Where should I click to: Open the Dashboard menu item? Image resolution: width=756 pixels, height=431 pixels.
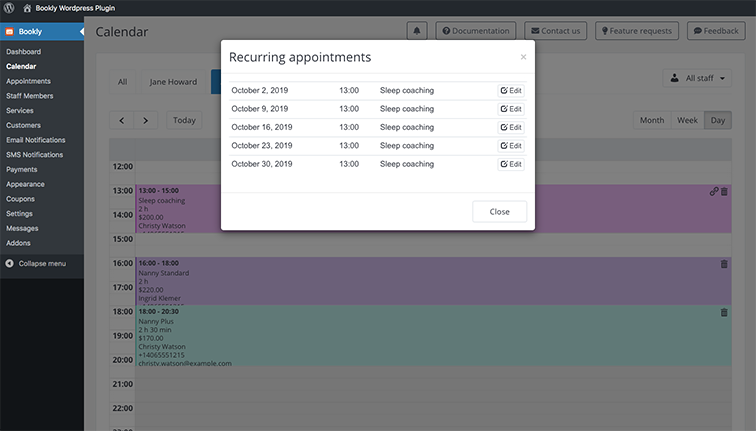point(24,52)
